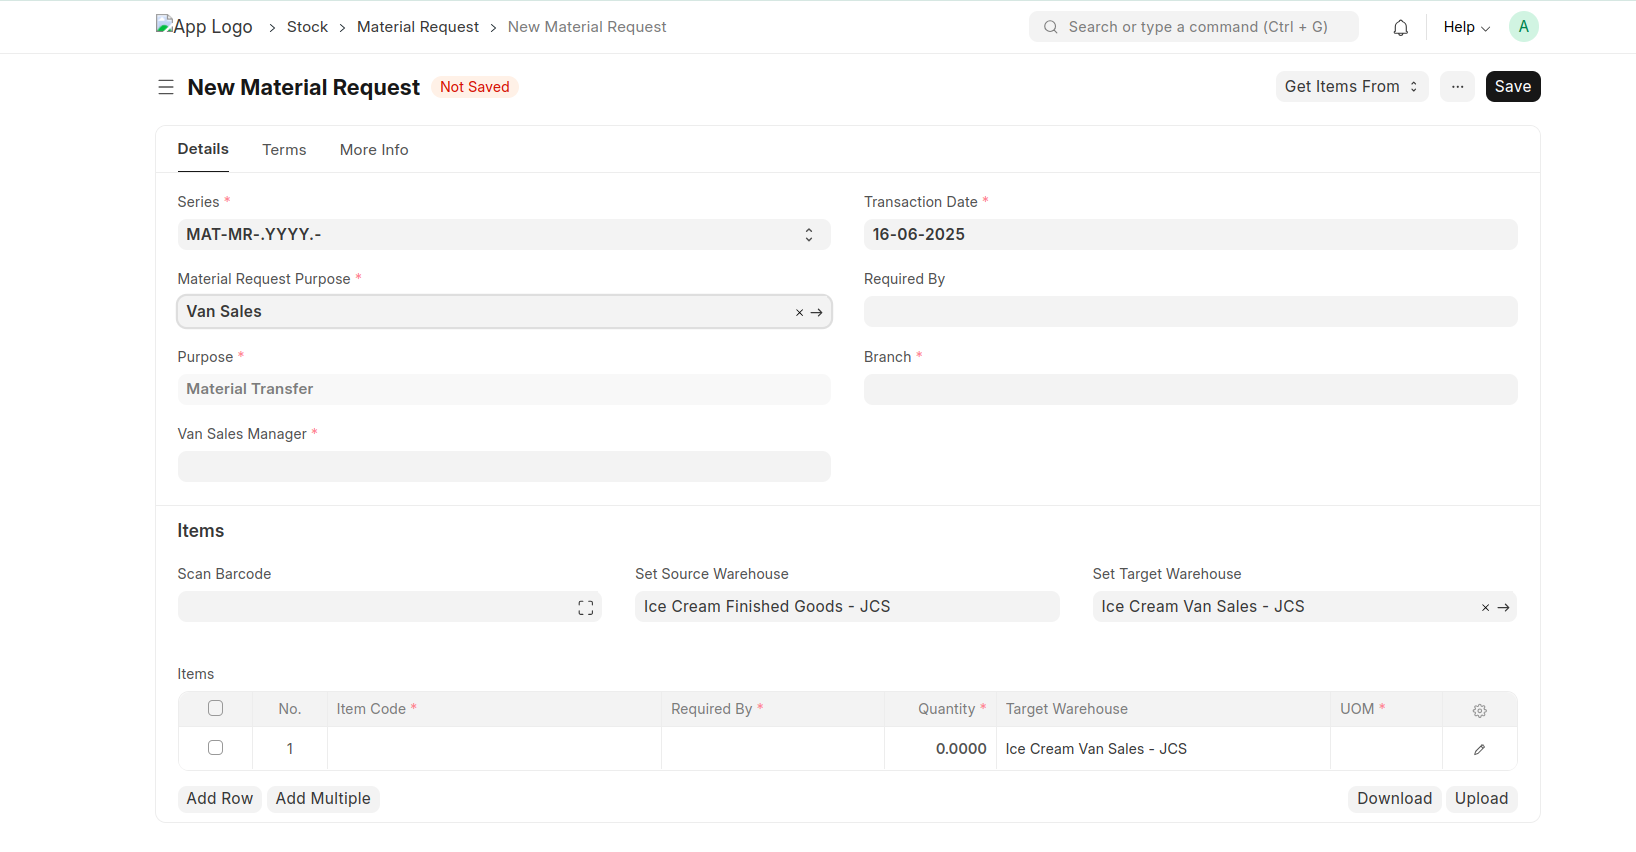1636x852 pixels.
Task: Open the notifications bell
Action: (1400, 28)
